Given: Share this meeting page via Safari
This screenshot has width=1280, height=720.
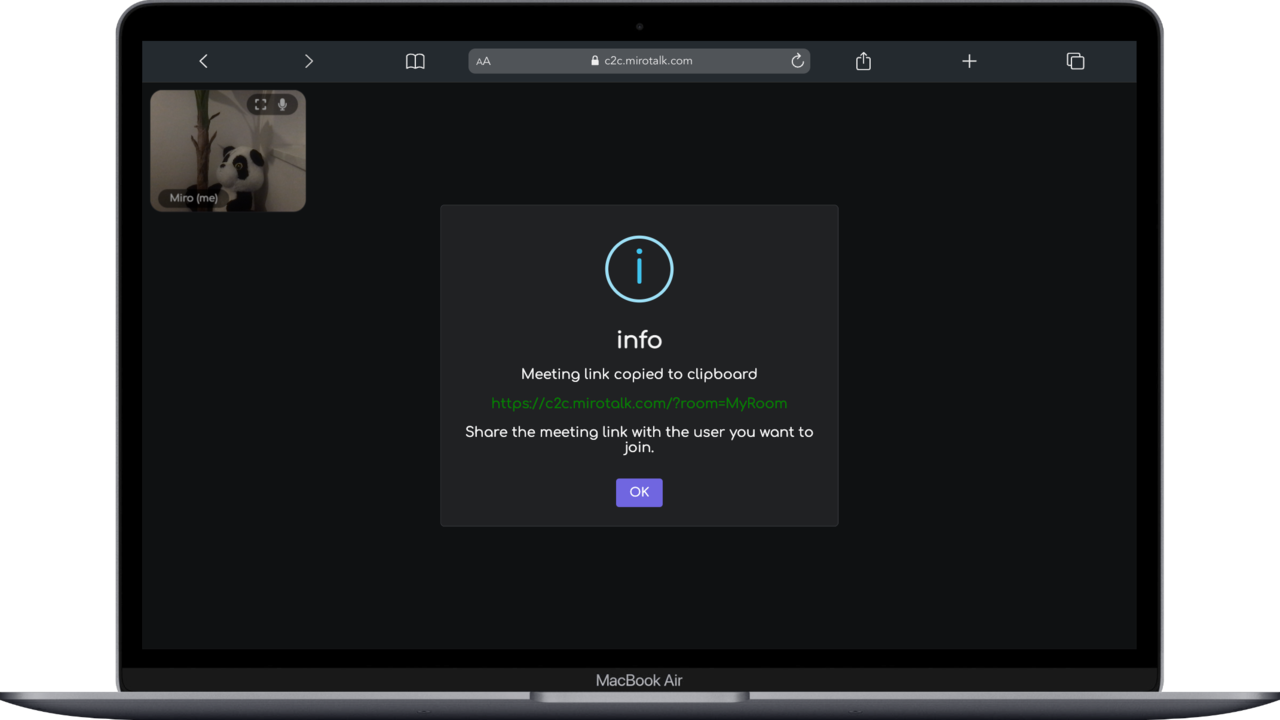Looking at the screenshot, I should tap(862, 61).
